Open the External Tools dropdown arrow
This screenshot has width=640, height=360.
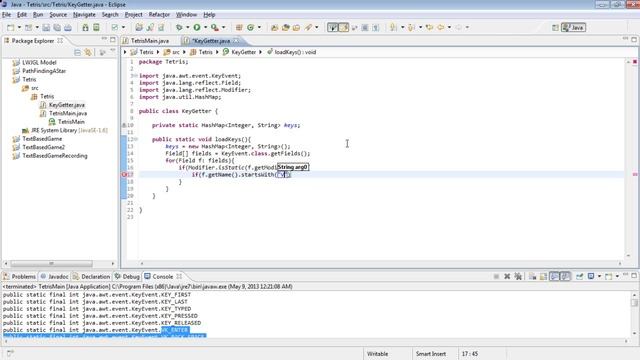tap(223, 27)
